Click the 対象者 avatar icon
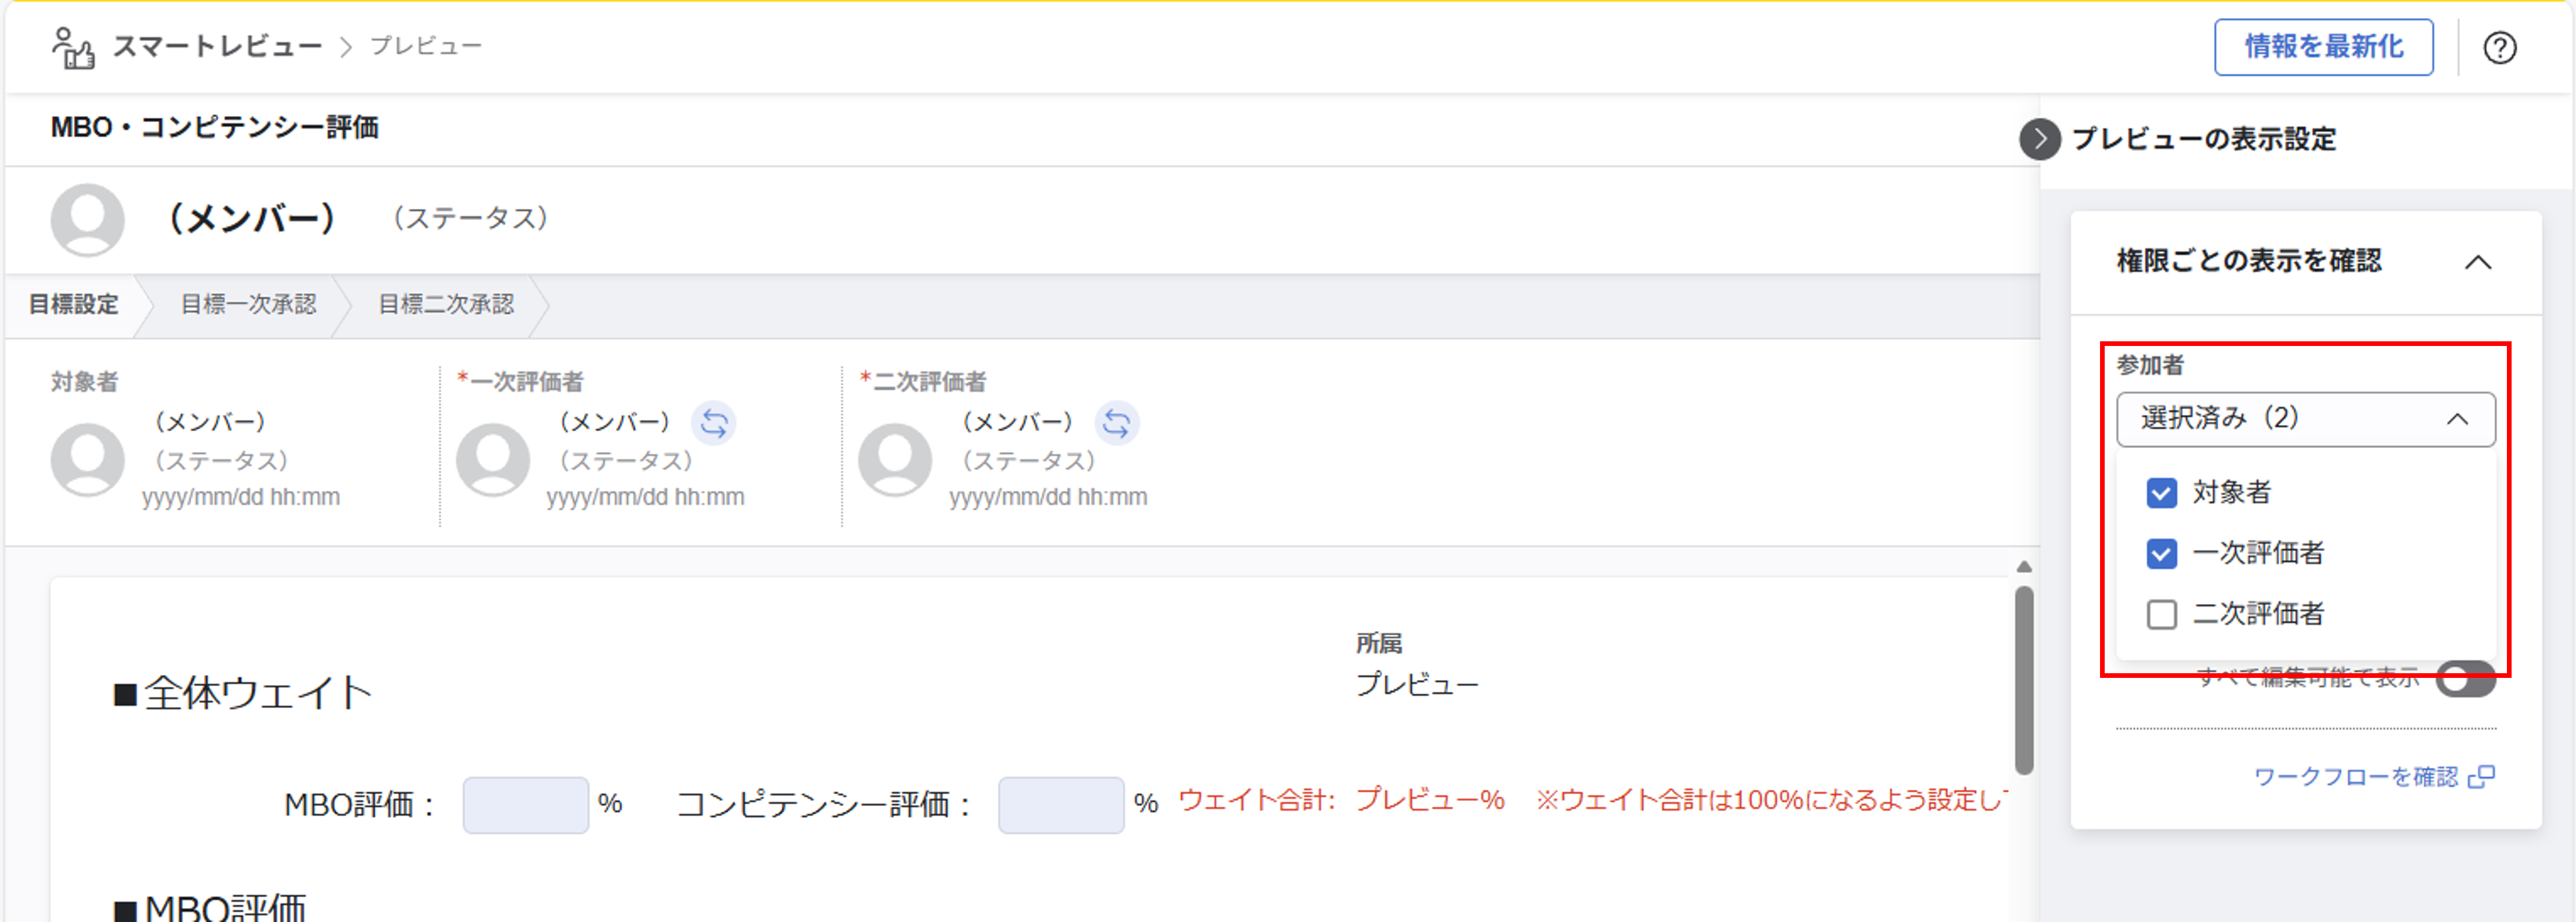2576x922 pixels. [x=88, y=459]
